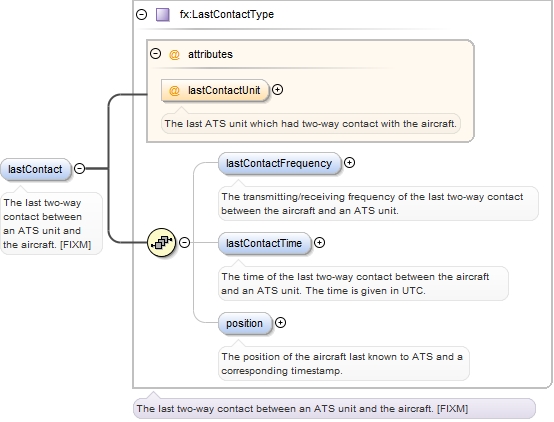
Task: Select the lastContactFrequency element node
Action: point(279,163)
